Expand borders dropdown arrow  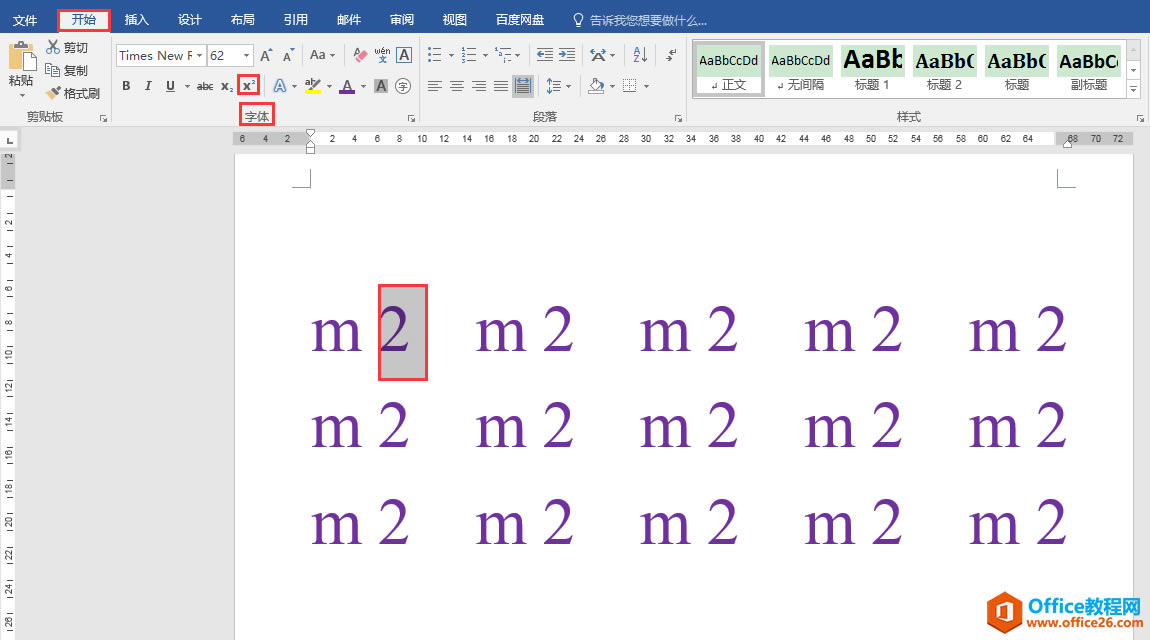pos(646,87)
